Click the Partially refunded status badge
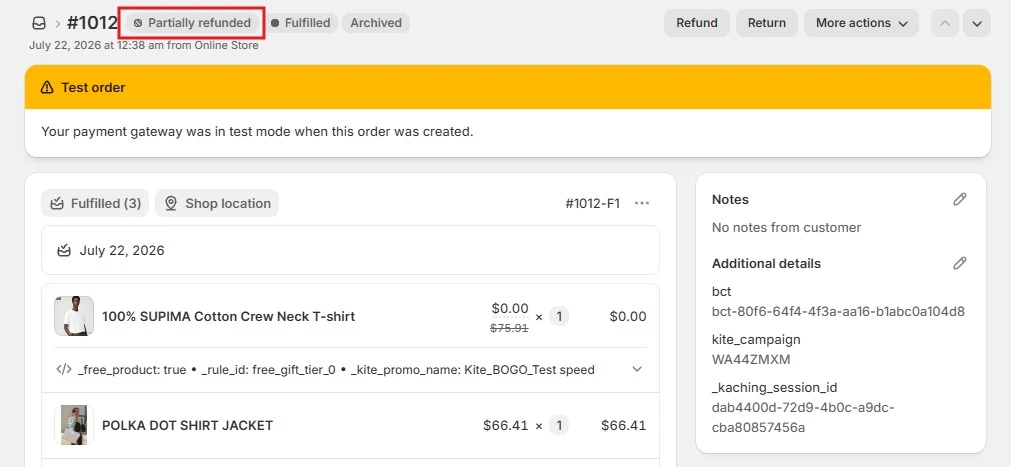The height and width of the screenshot is (467, 1011). click(x=192, y=23)
